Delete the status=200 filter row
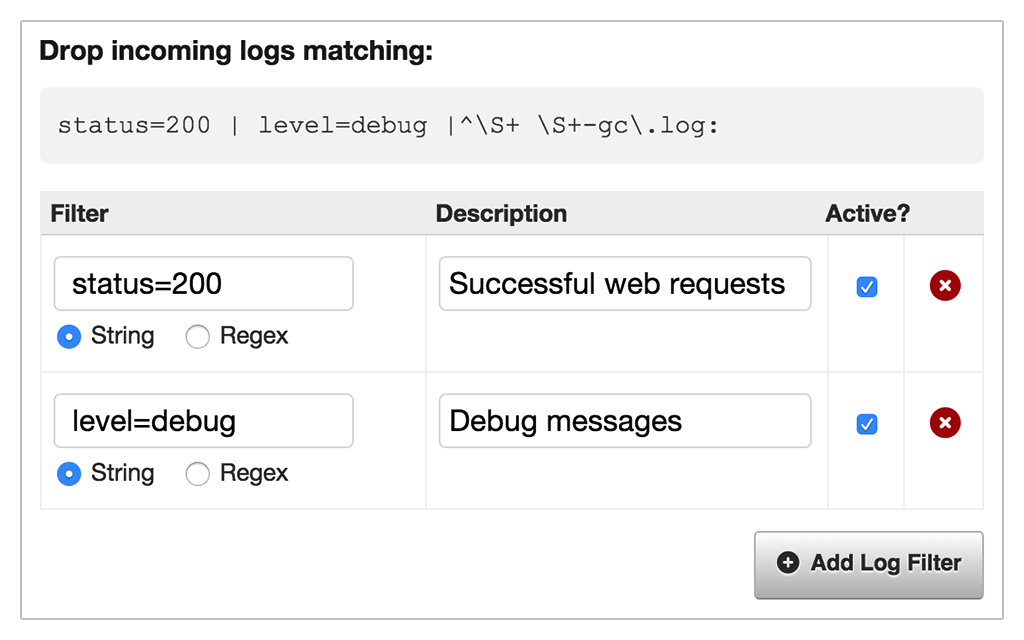The width and height of the screenshot is (1024, 640). (945, 286)
